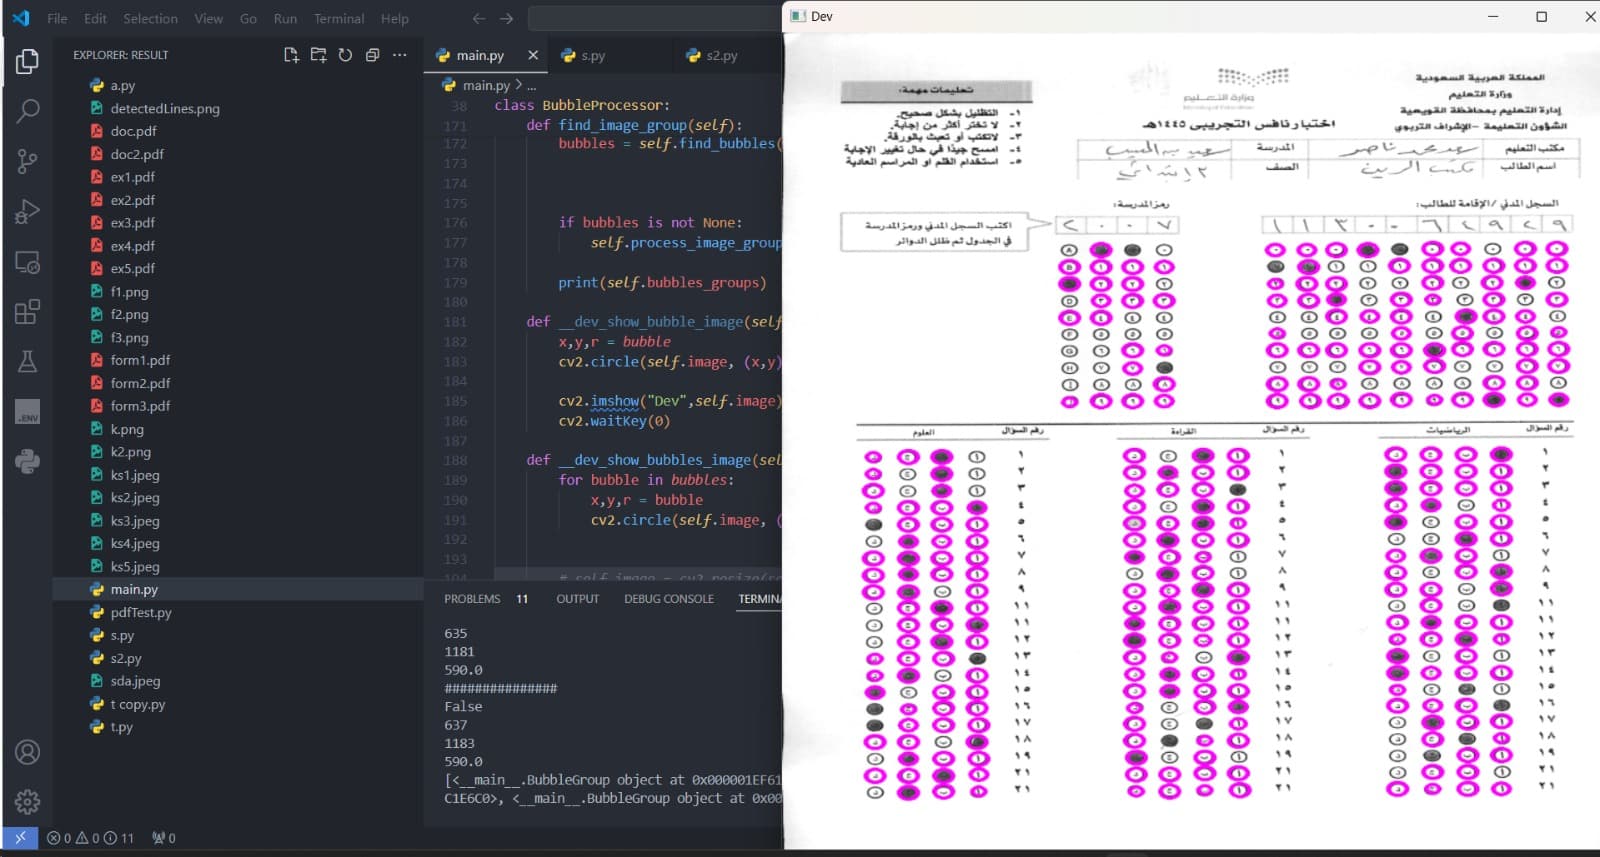Collapse all folders in Explorer
1600x857 pixels.
[x=372, y=55]
